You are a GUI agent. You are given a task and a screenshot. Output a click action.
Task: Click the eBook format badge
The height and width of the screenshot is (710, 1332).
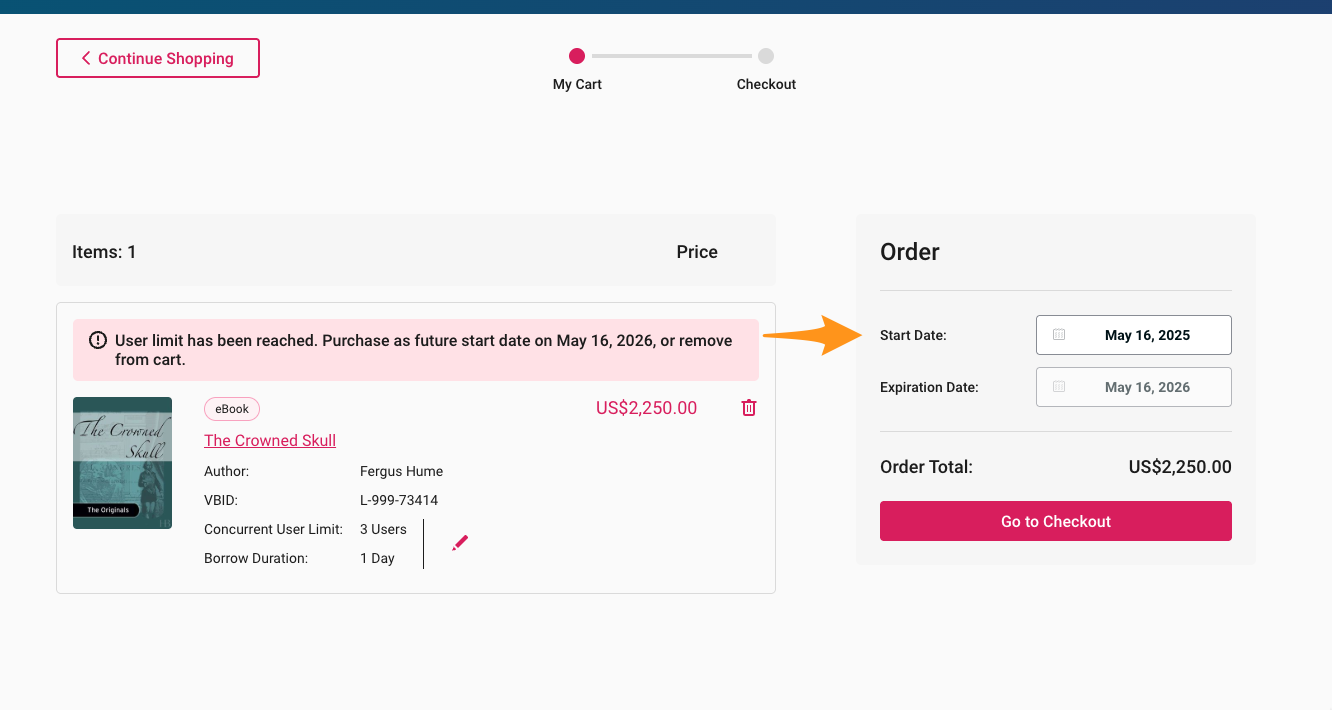(232, 409)
